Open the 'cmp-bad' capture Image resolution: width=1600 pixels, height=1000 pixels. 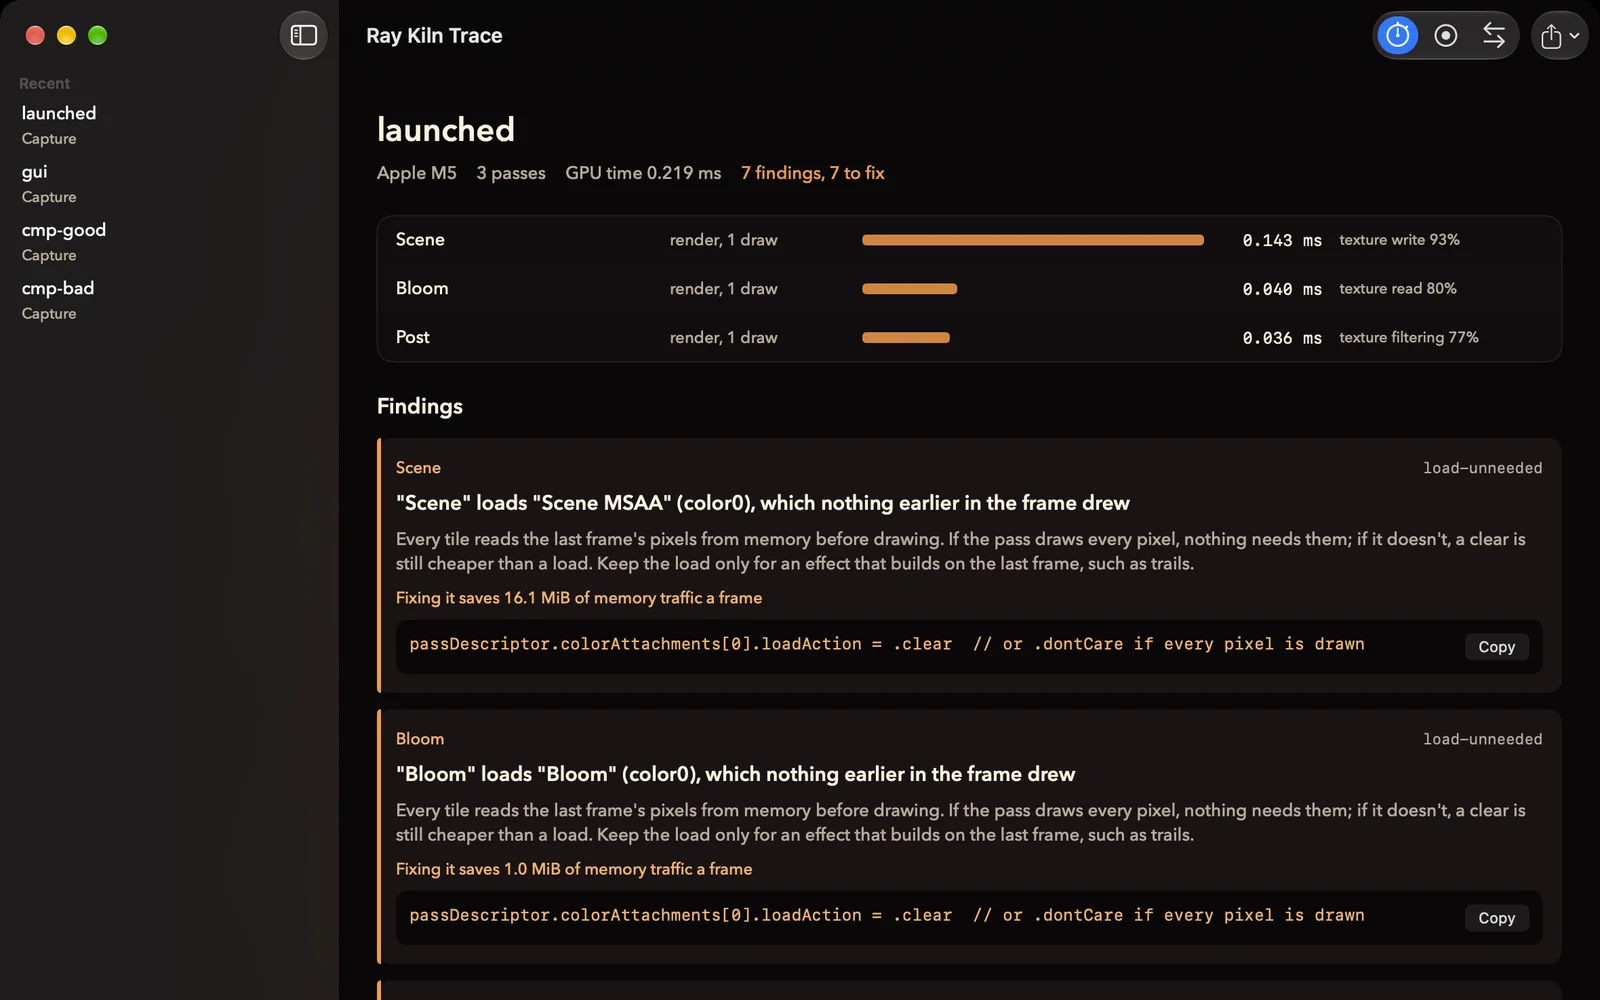[169, 300]
